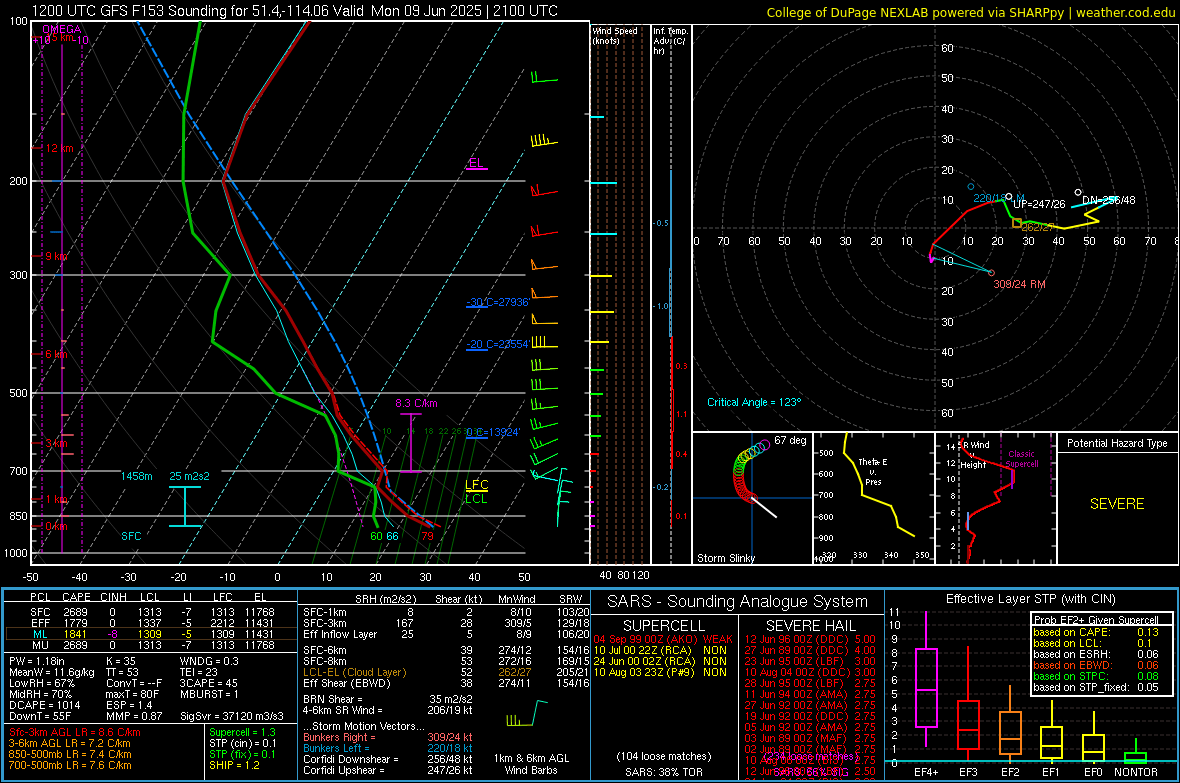Select the SFC parcel row
1180x783 pixels.
click(x=152, y=612)
